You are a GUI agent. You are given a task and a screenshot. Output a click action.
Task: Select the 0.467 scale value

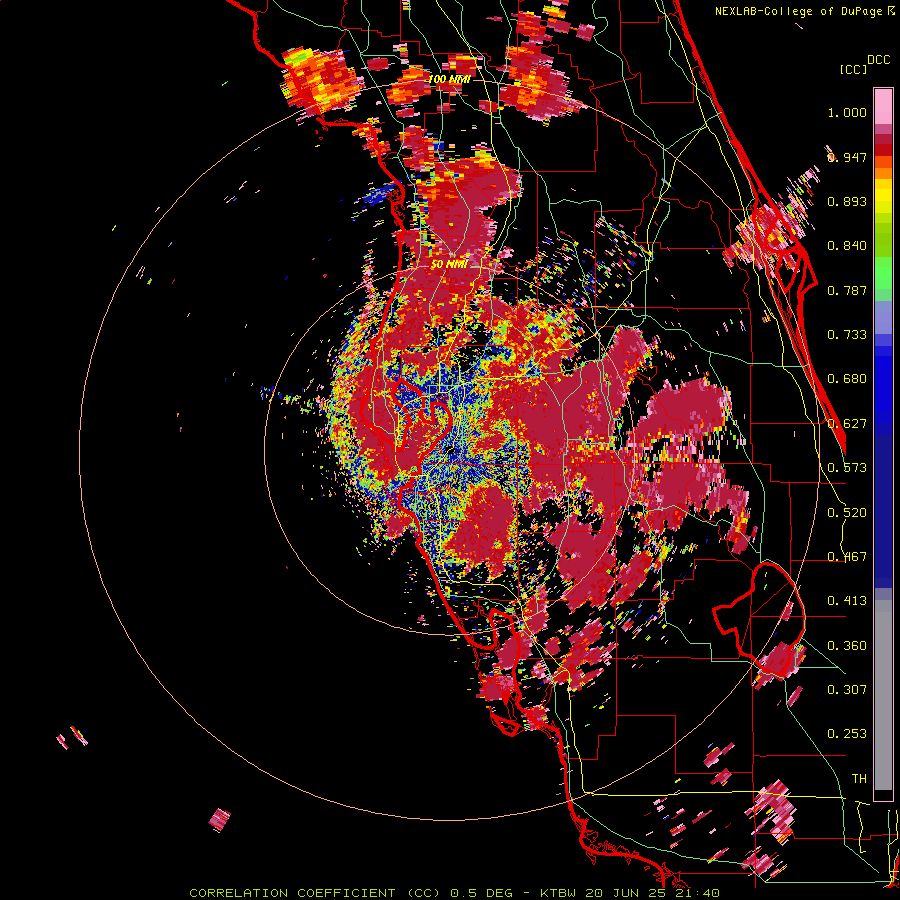pos(847,557)
